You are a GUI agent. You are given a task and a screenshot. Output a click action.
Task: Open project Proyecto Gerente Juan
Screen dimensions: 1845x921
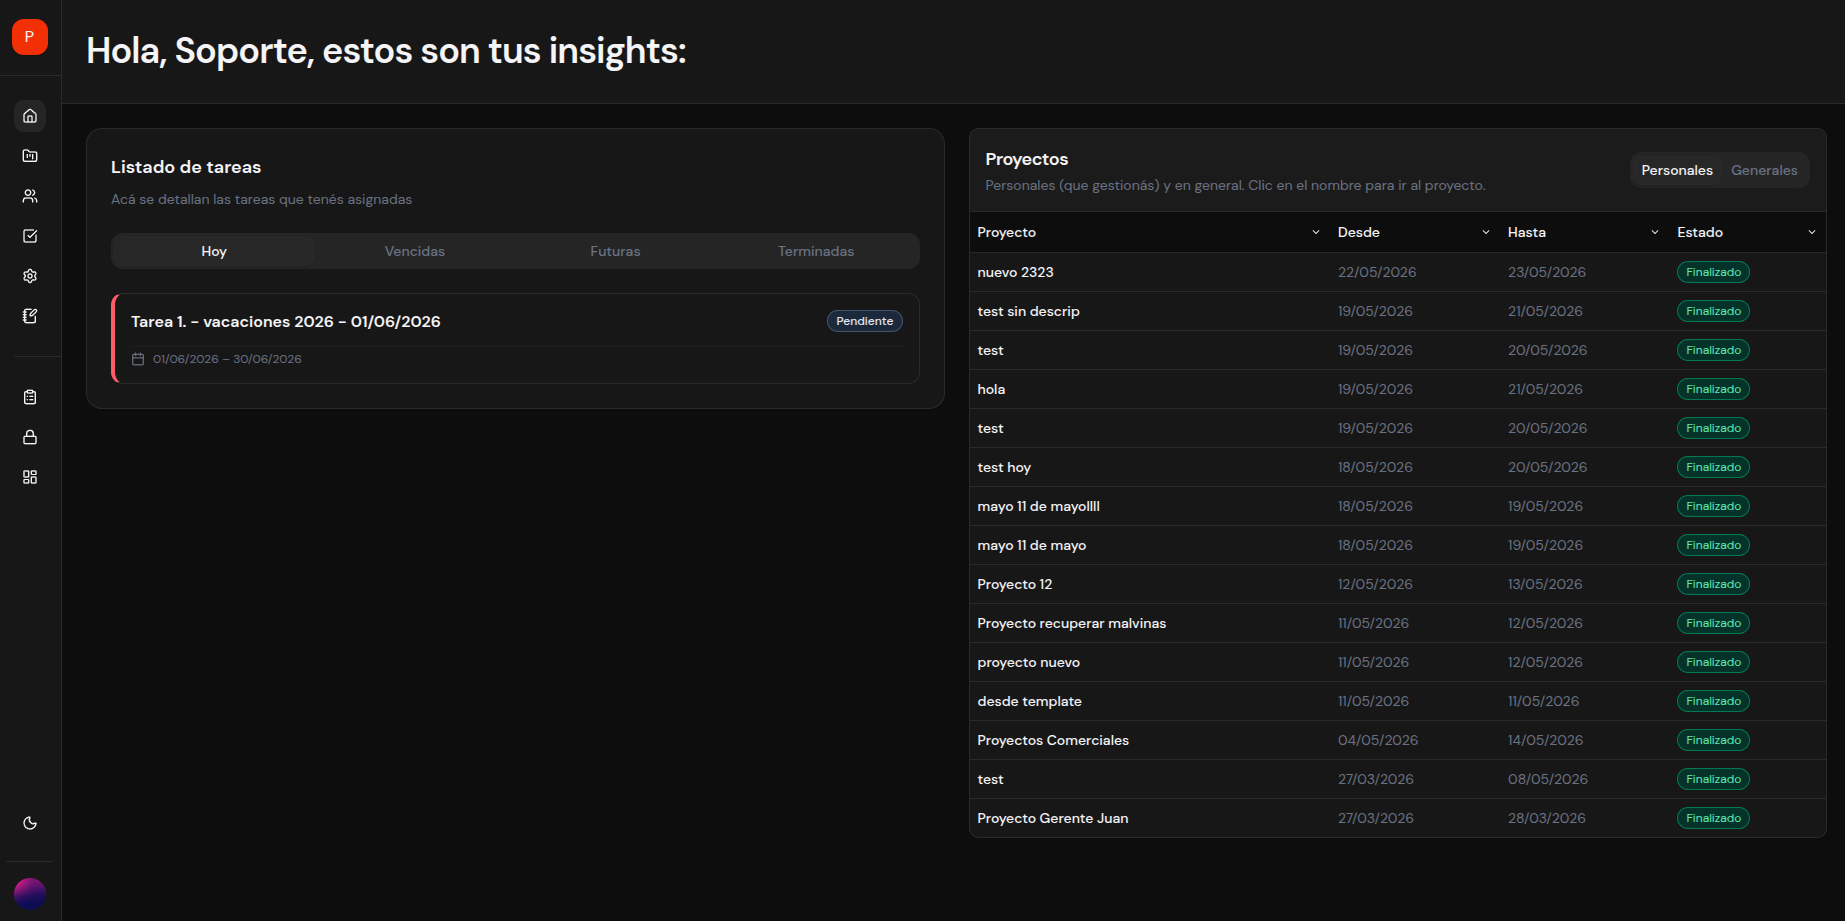[1053, 818]
